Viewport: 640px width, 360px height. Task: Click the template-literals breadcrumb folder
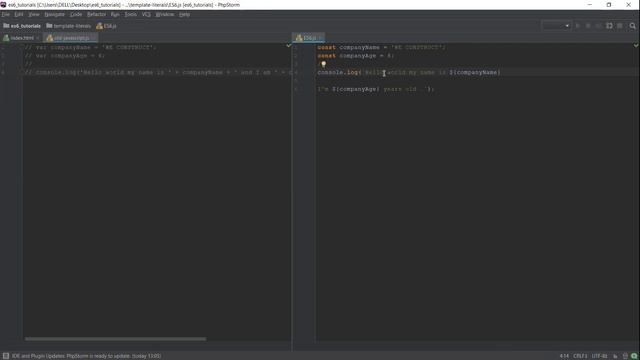[x=69, y=26]
